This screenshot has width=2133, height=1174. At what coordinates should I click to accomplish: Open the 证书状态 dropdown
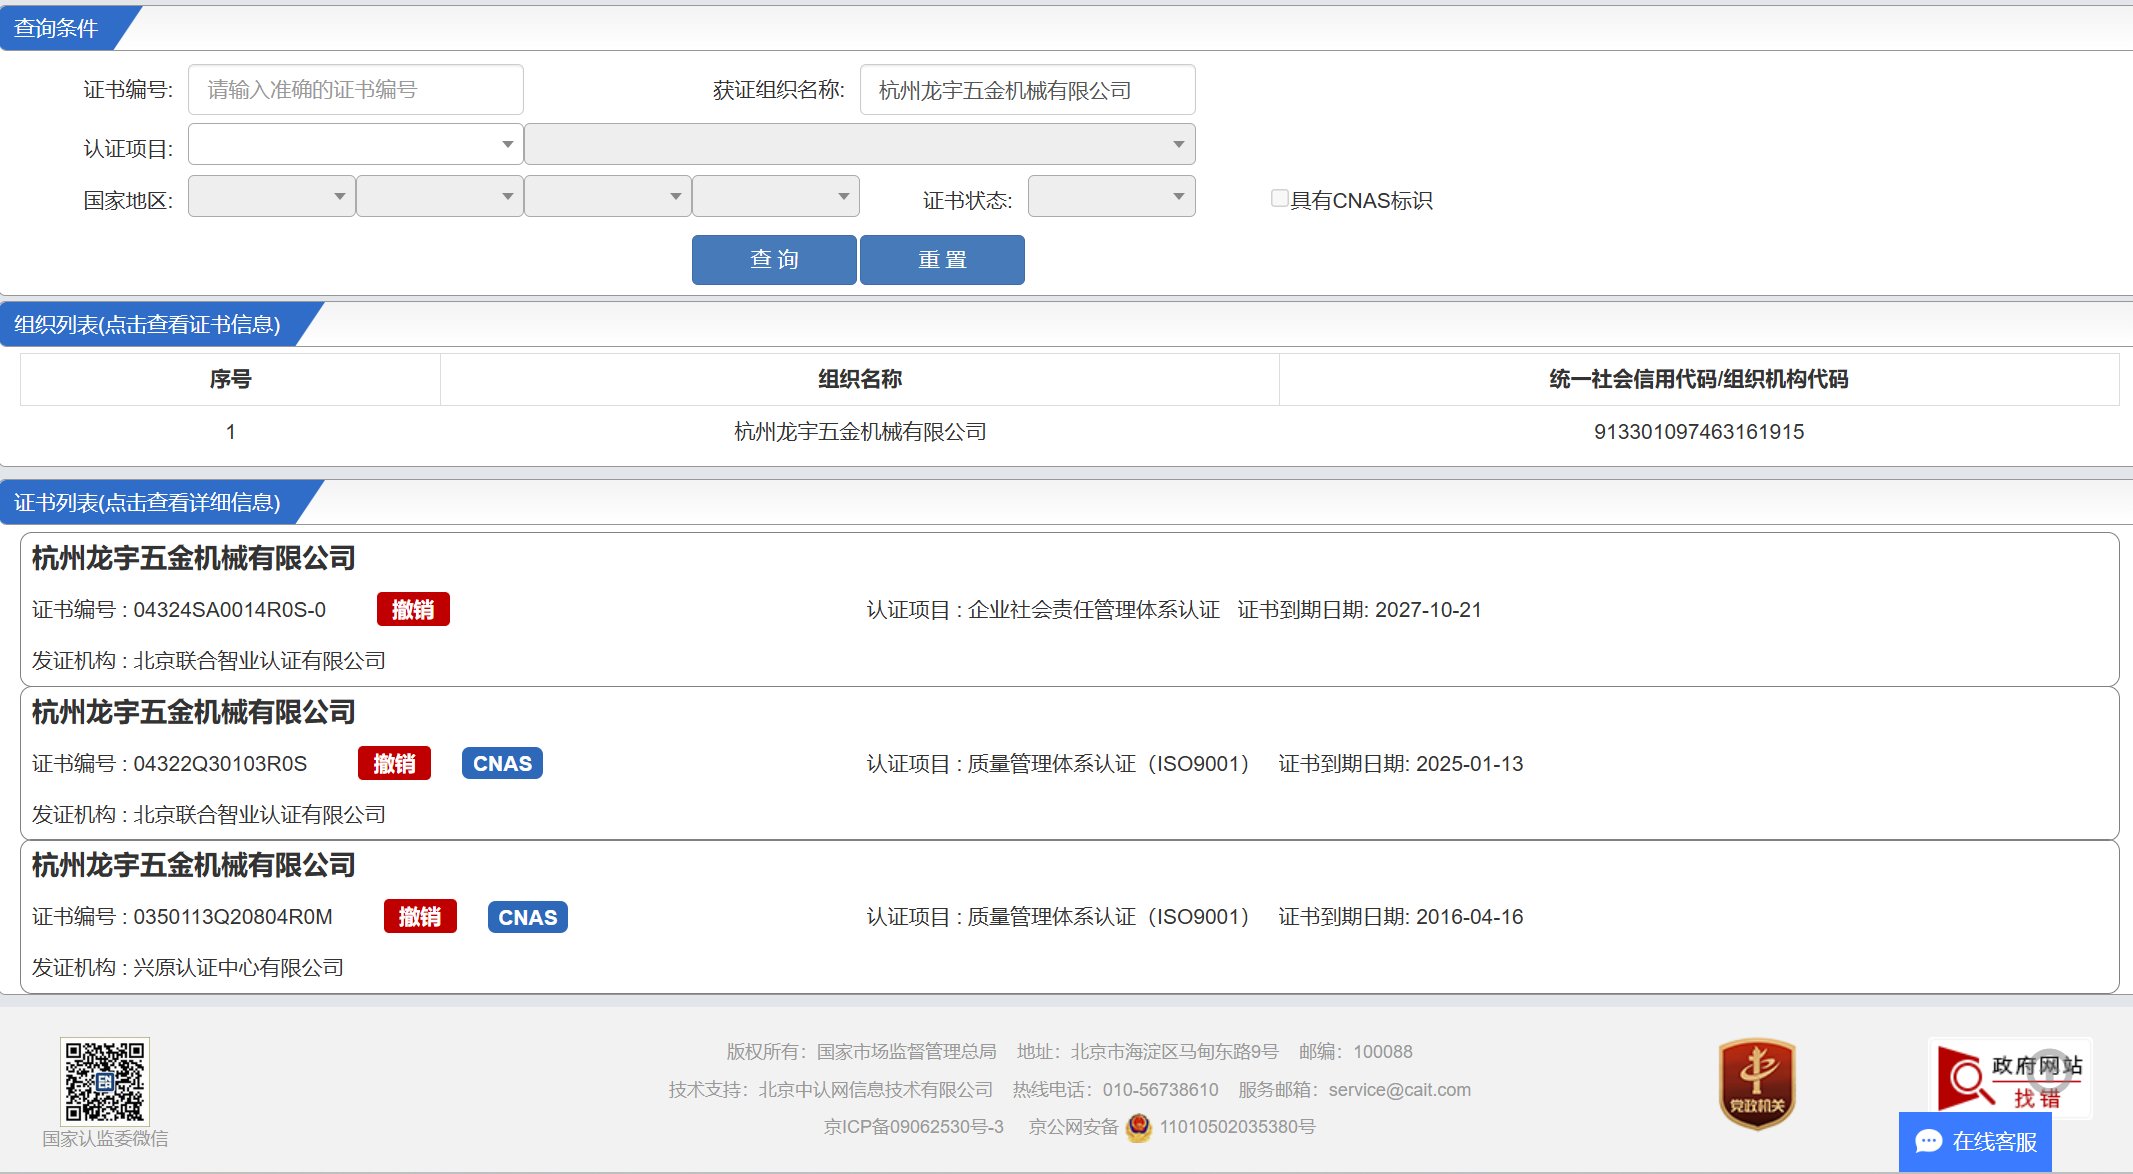point(1111,197)
